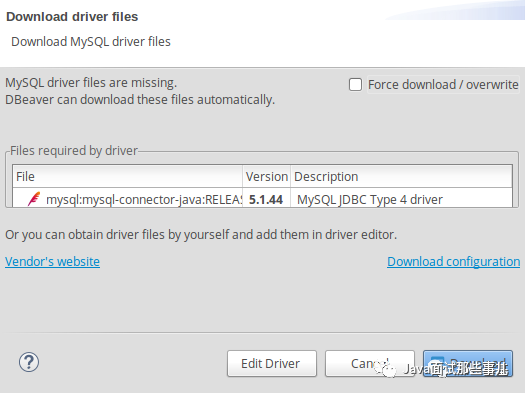The width and height of the screenshot is (525, 393).
Task: Click the icon inside the Download button
Action: pos(437,364)
